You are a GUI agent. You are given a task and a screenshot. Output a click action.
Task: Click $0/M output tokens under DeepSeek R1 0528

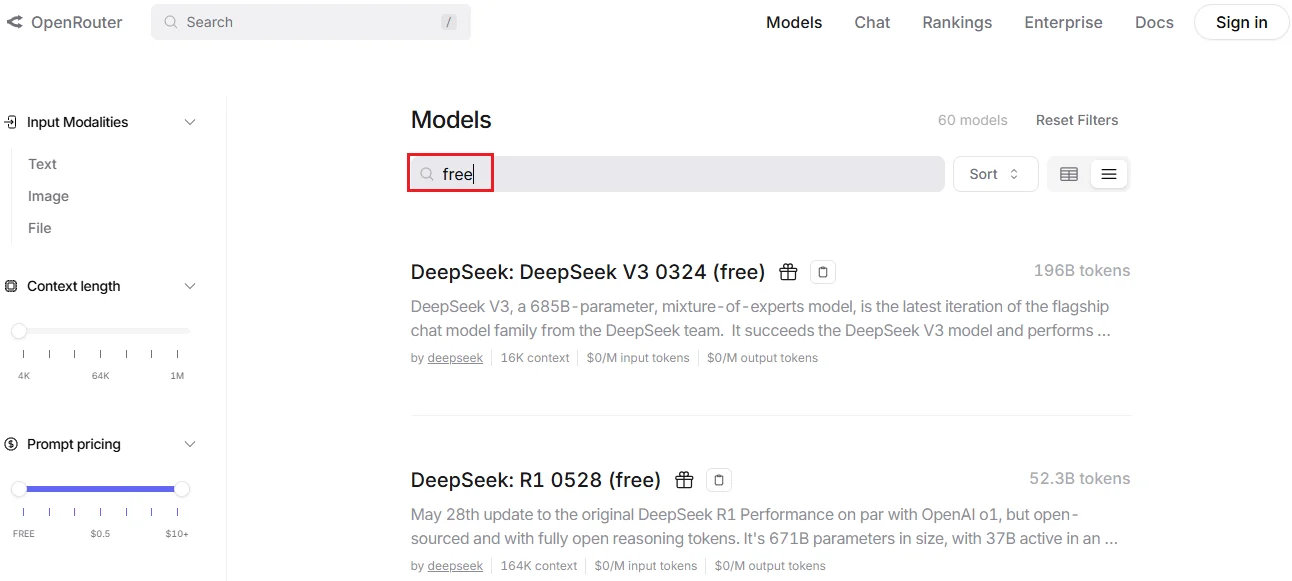pos(770,566)
